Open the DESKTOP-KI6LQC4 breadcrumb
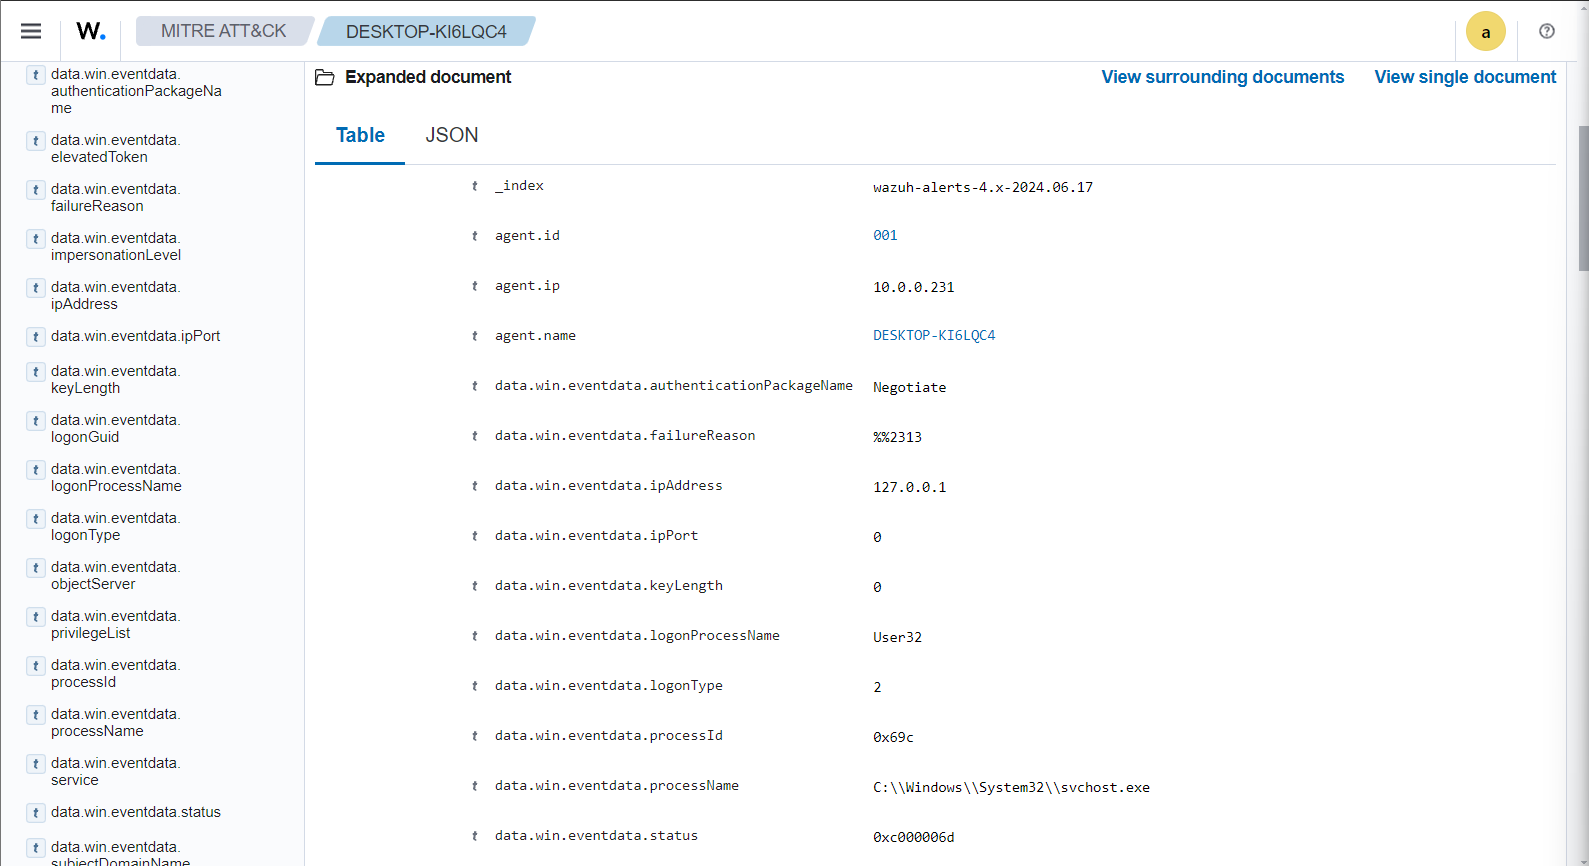This screenshot has height=866, width=1589. point(427,31)
